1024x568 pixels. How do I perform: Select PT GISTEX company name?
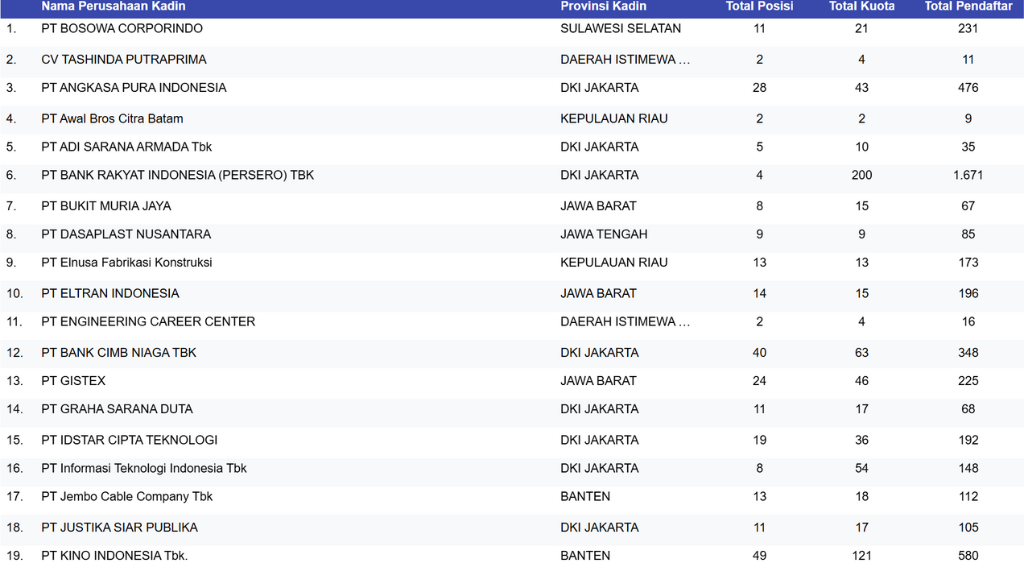point(74,381)
